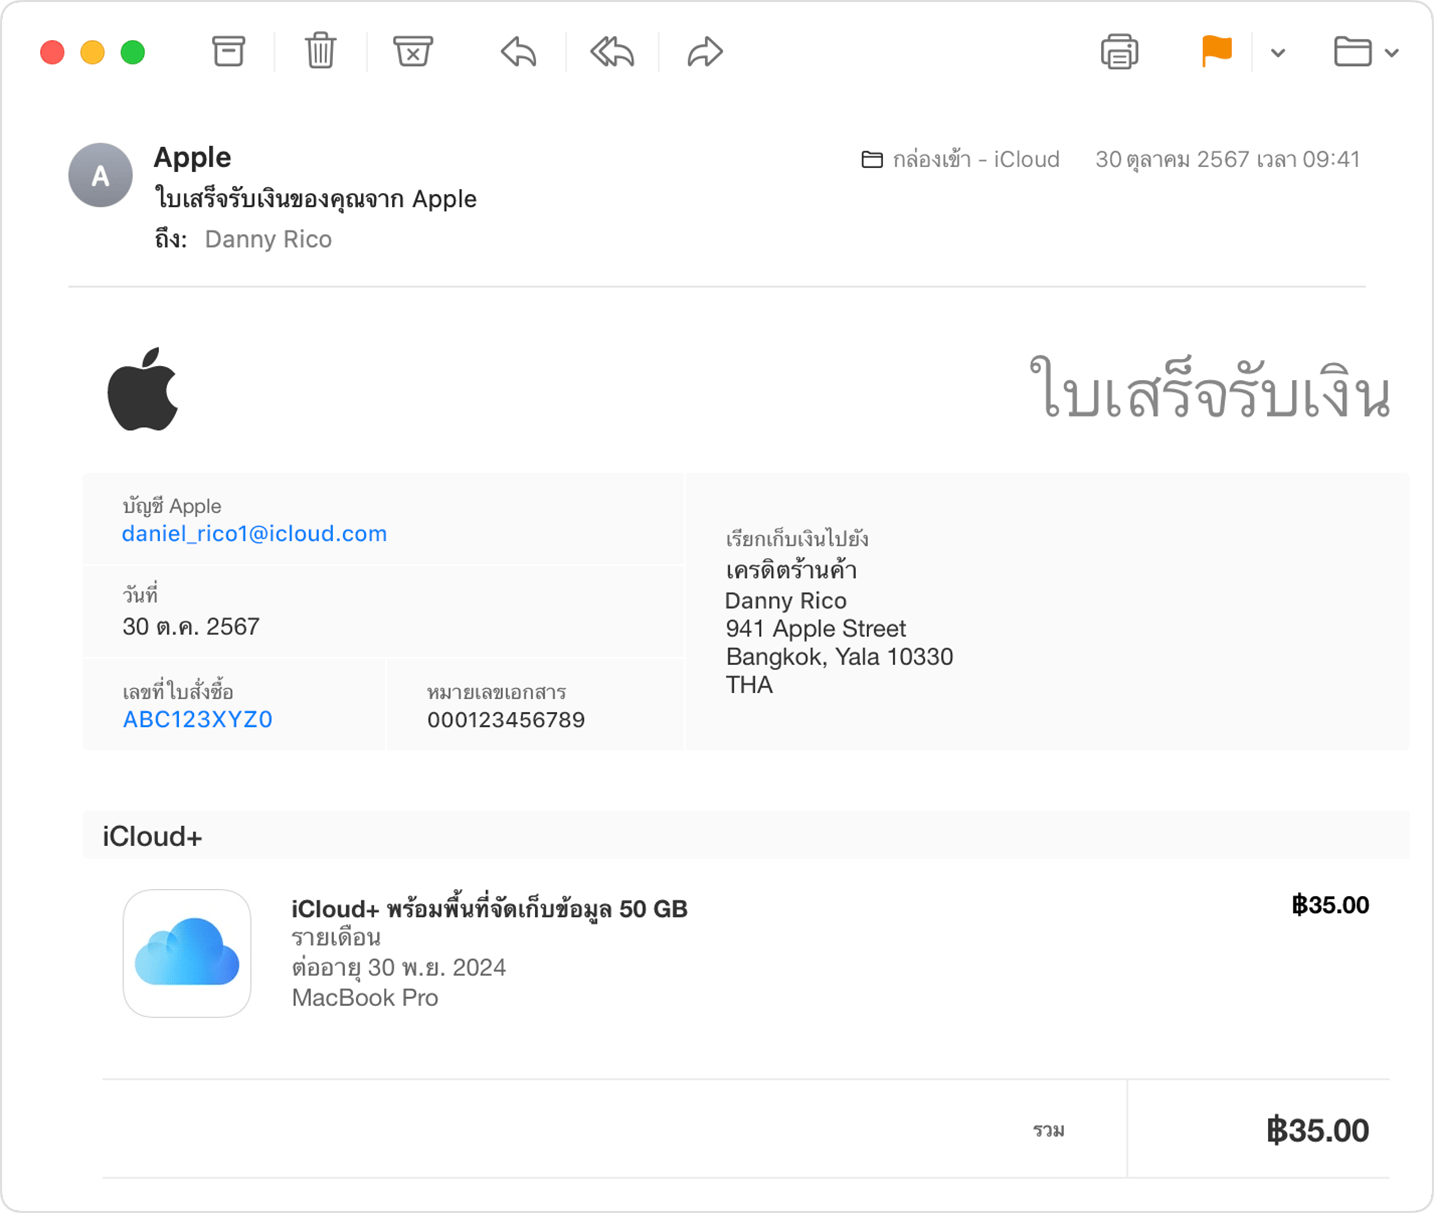The width and height of the screenshot is (1434, 1214).
Task: Click sender name Apple
Action: pyautogui.click(x=192, y=157)
